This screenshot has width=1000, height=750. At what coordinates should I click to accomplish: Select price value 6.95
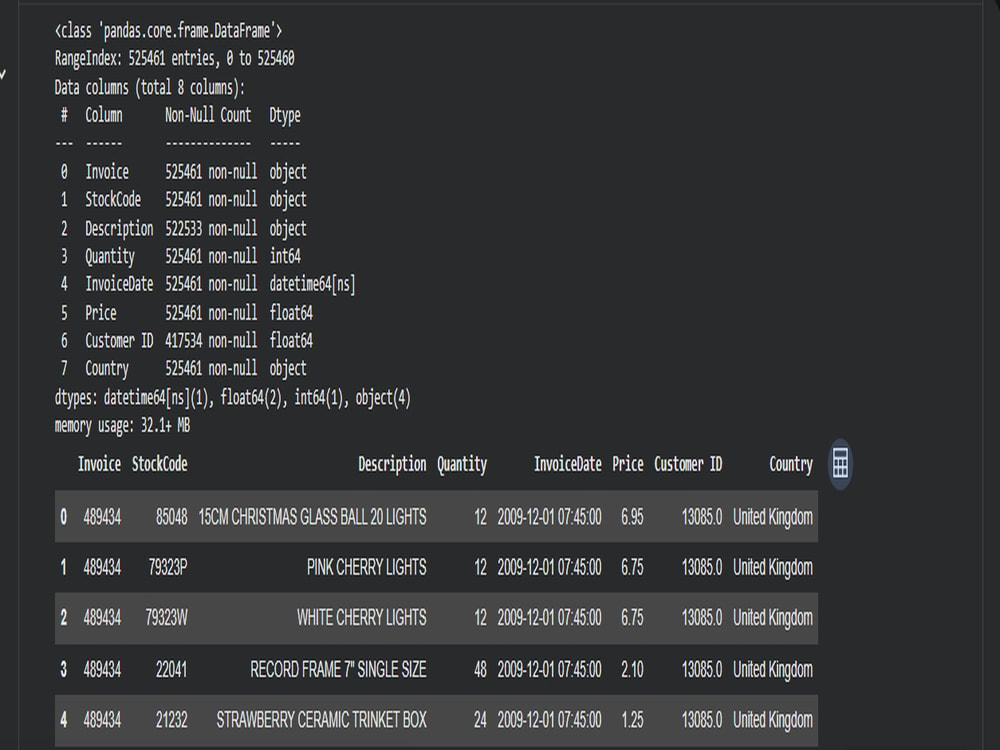click(x=632, y=517)
